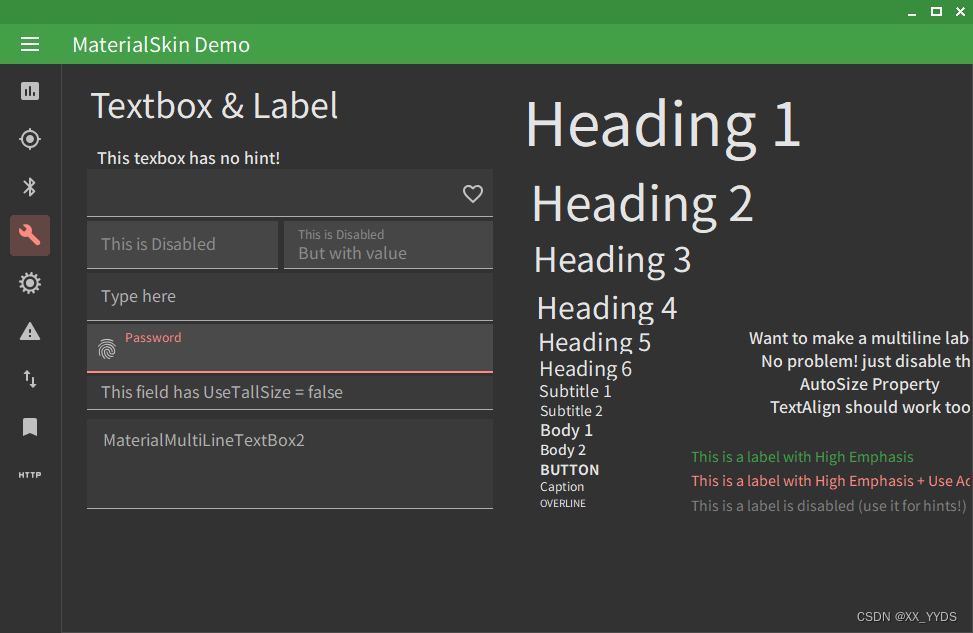Open the location target sidebar tab

[30, 139]
